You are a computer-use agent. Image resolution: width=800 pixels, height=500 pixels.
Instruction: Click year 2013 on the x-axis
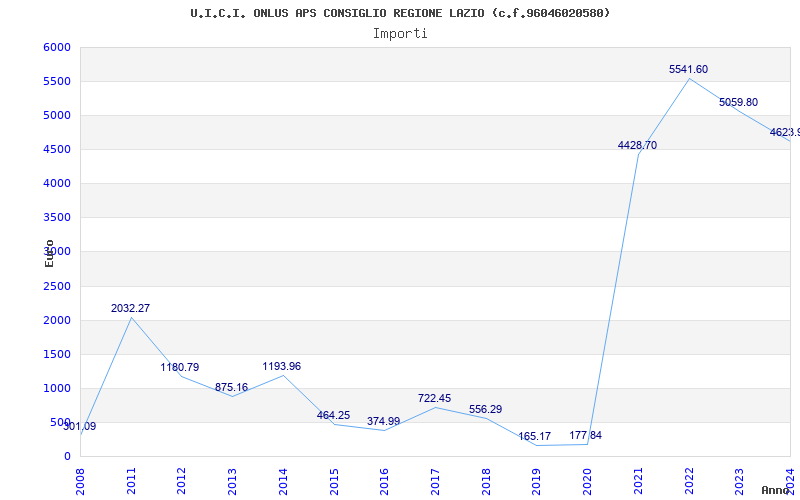(x=232, y=481)
